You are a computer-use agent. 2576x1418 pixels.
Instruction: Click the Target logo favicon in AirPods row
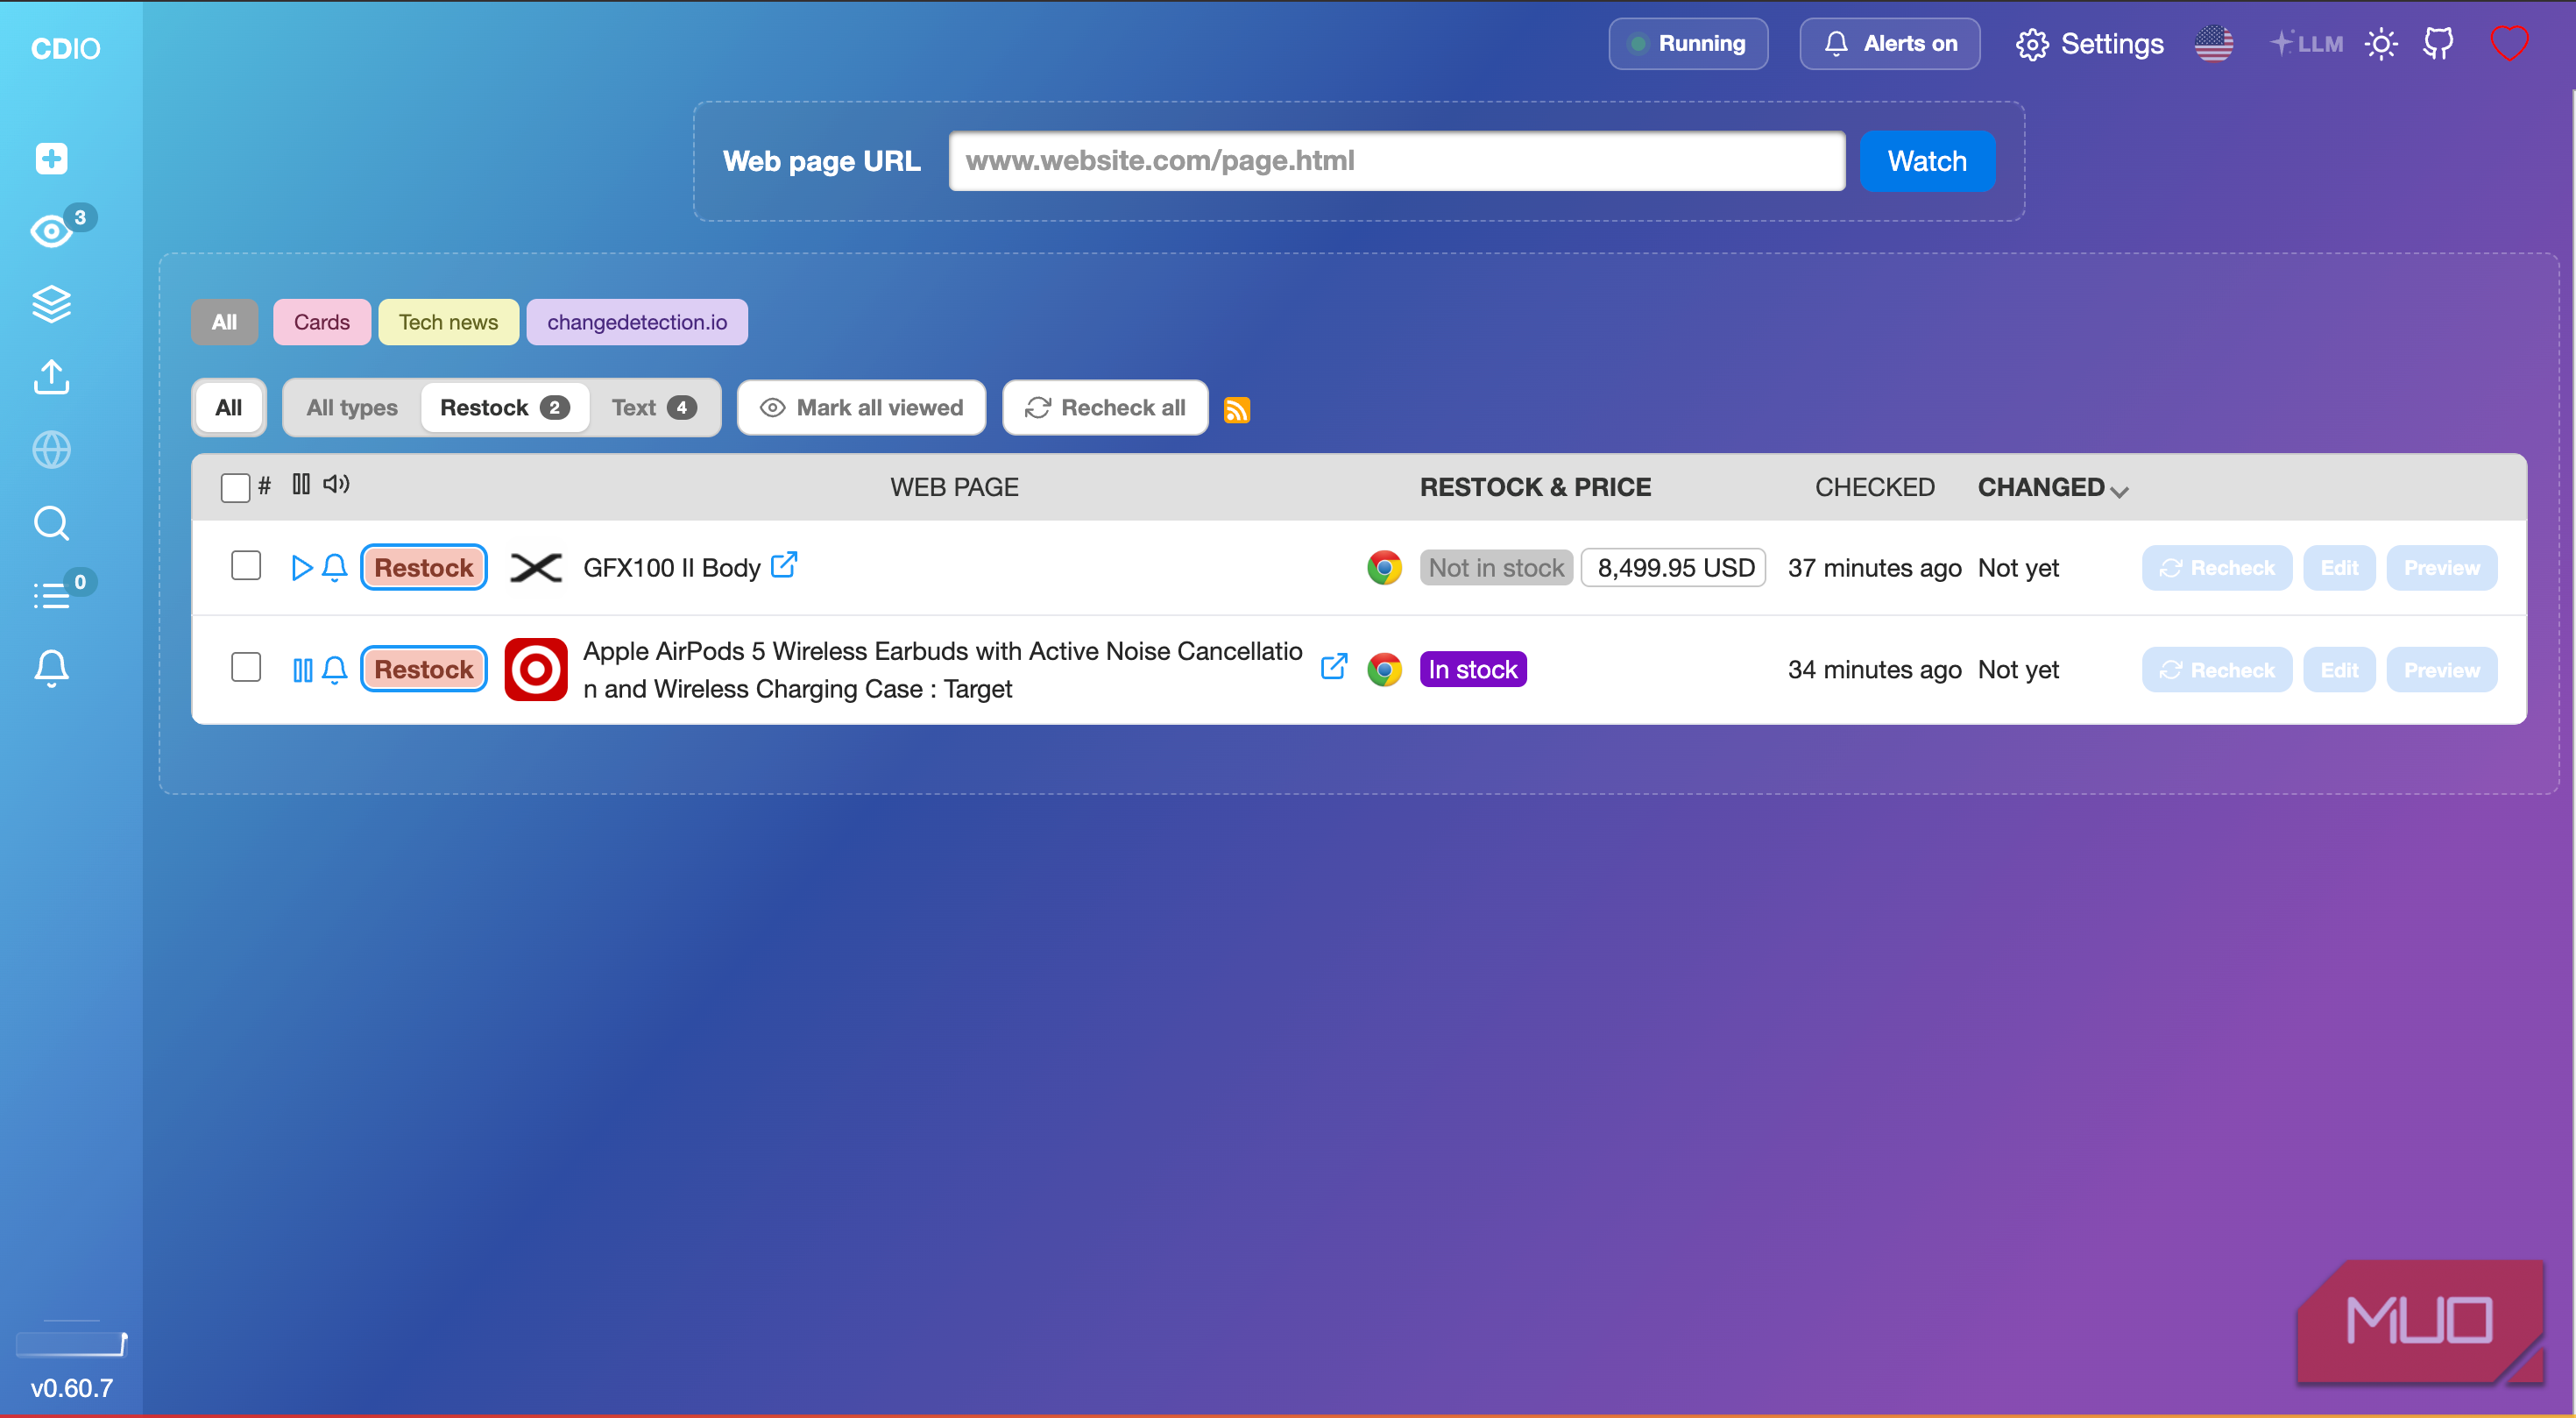(536, 669)
